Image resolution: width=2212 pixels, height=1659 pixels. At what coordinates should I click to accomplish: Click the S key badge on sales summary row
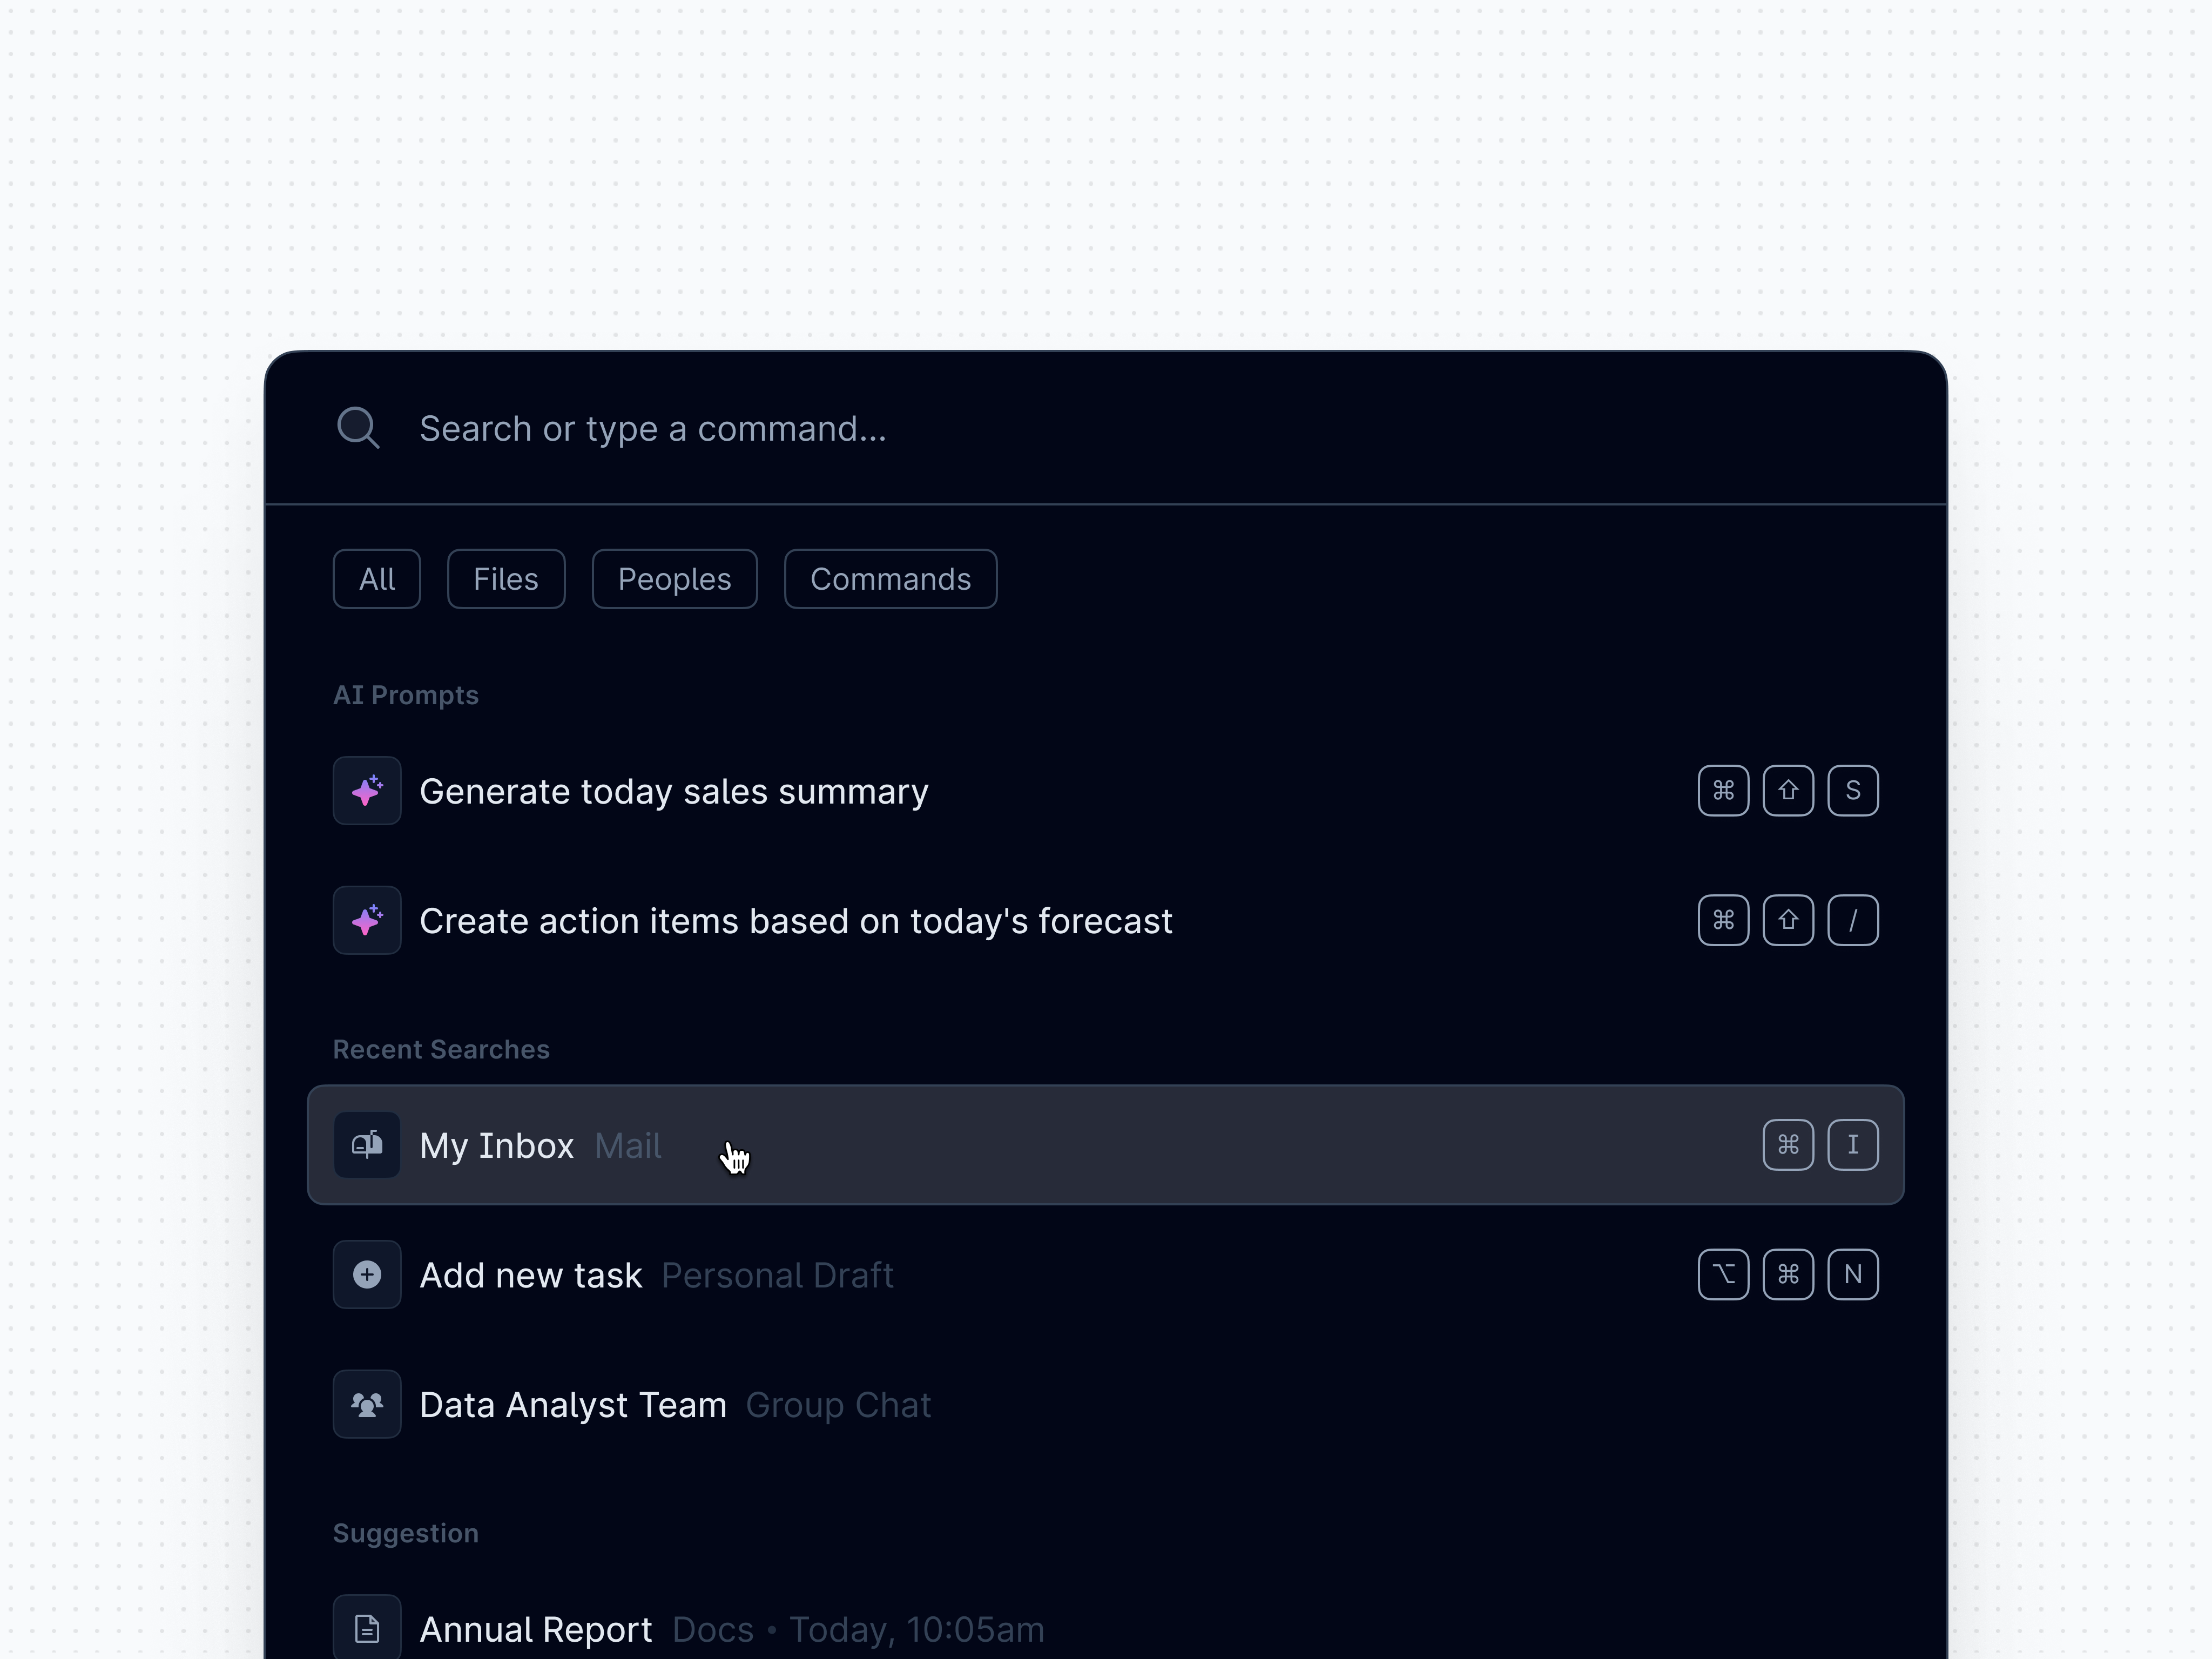click(1853, 791)
